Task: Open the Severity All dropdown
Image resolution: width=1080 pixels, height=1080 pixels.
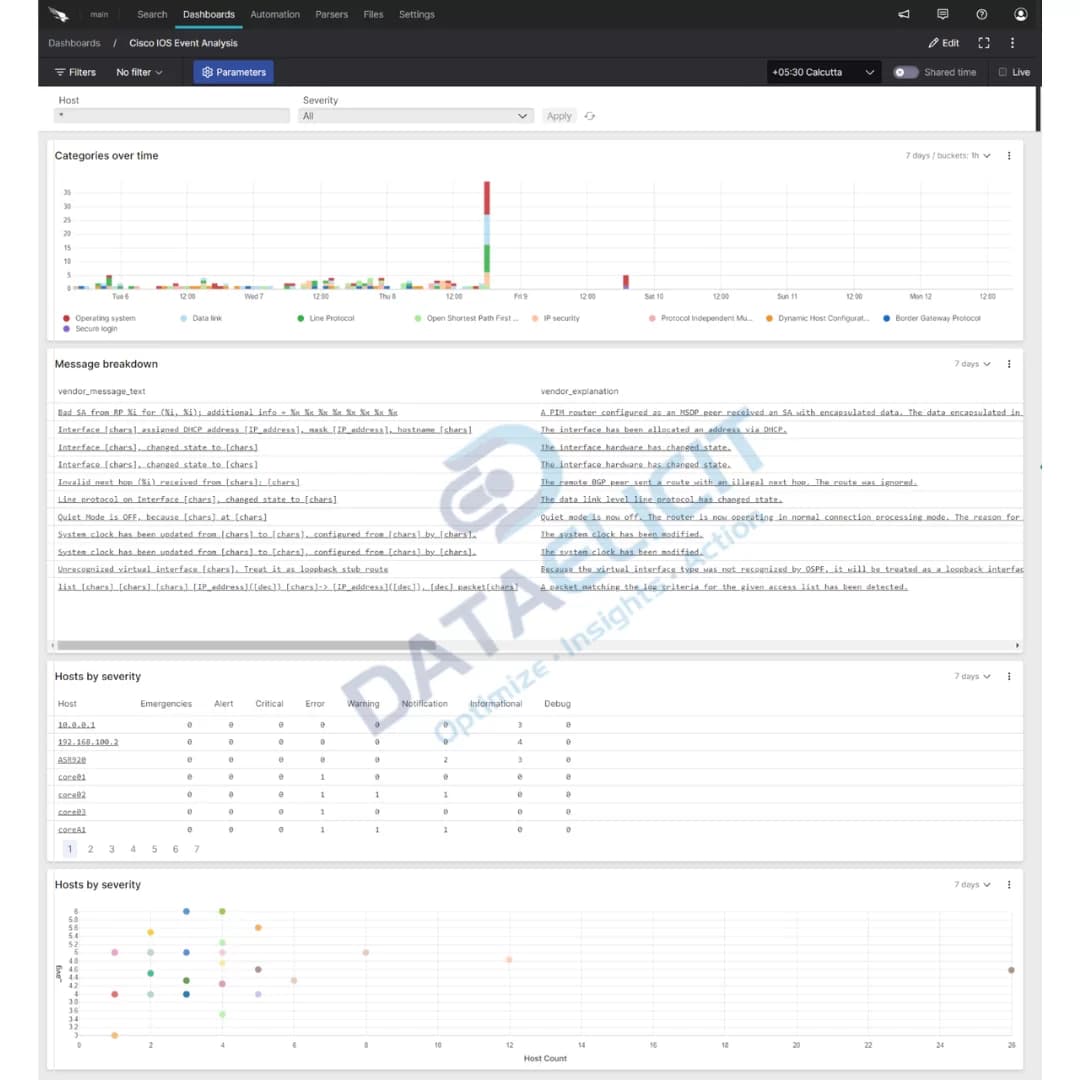Action: (x=417, y=115)
